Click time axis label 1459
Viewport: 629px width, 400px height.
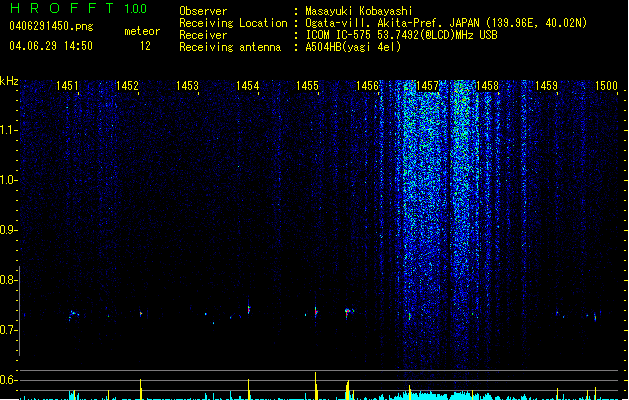(x=546, y=86)
